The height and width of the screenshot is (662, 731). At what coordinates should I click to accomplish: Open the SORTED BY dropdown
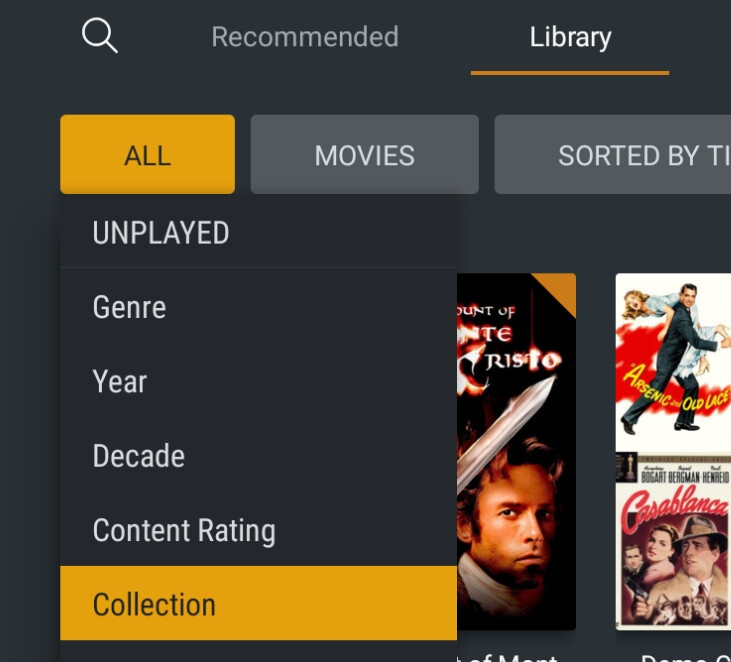613,154
